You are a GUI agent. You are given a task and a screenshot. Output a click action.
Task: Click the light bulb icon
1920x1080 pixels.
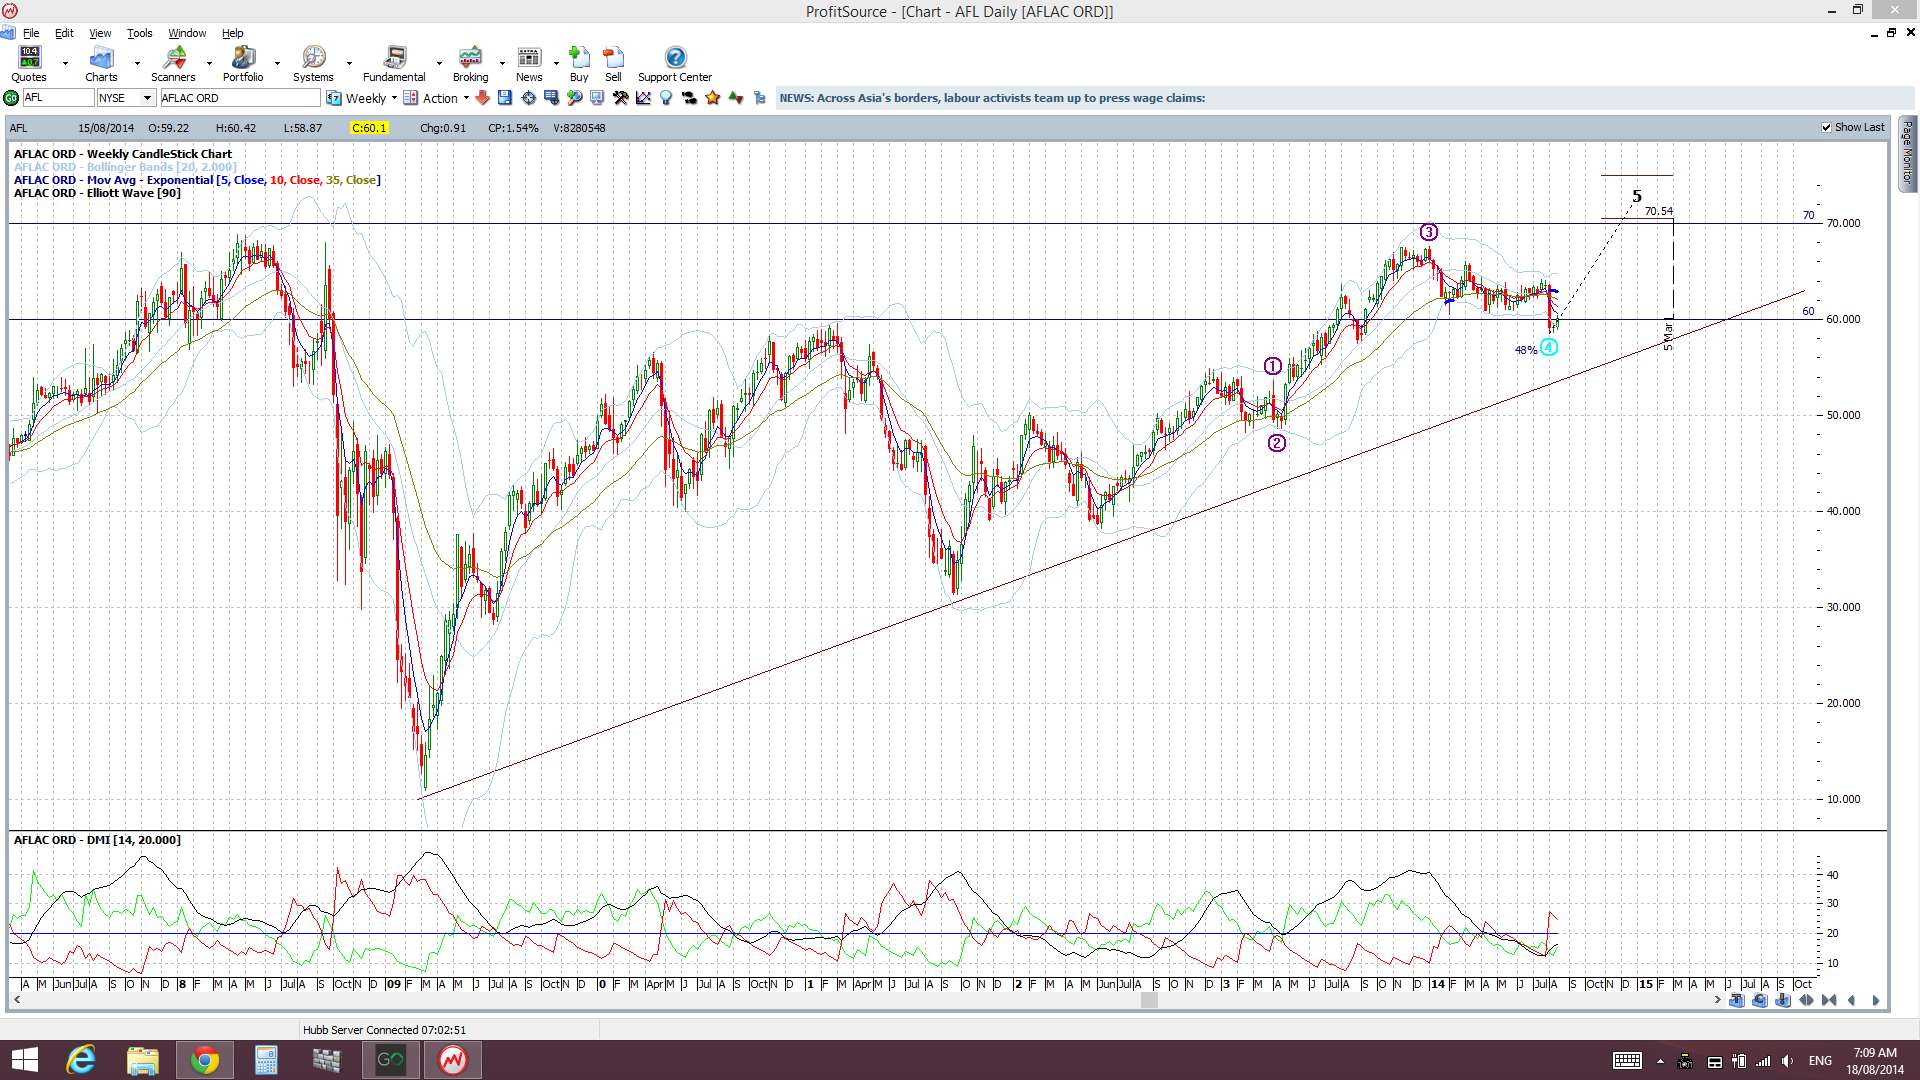click(666, 98)
